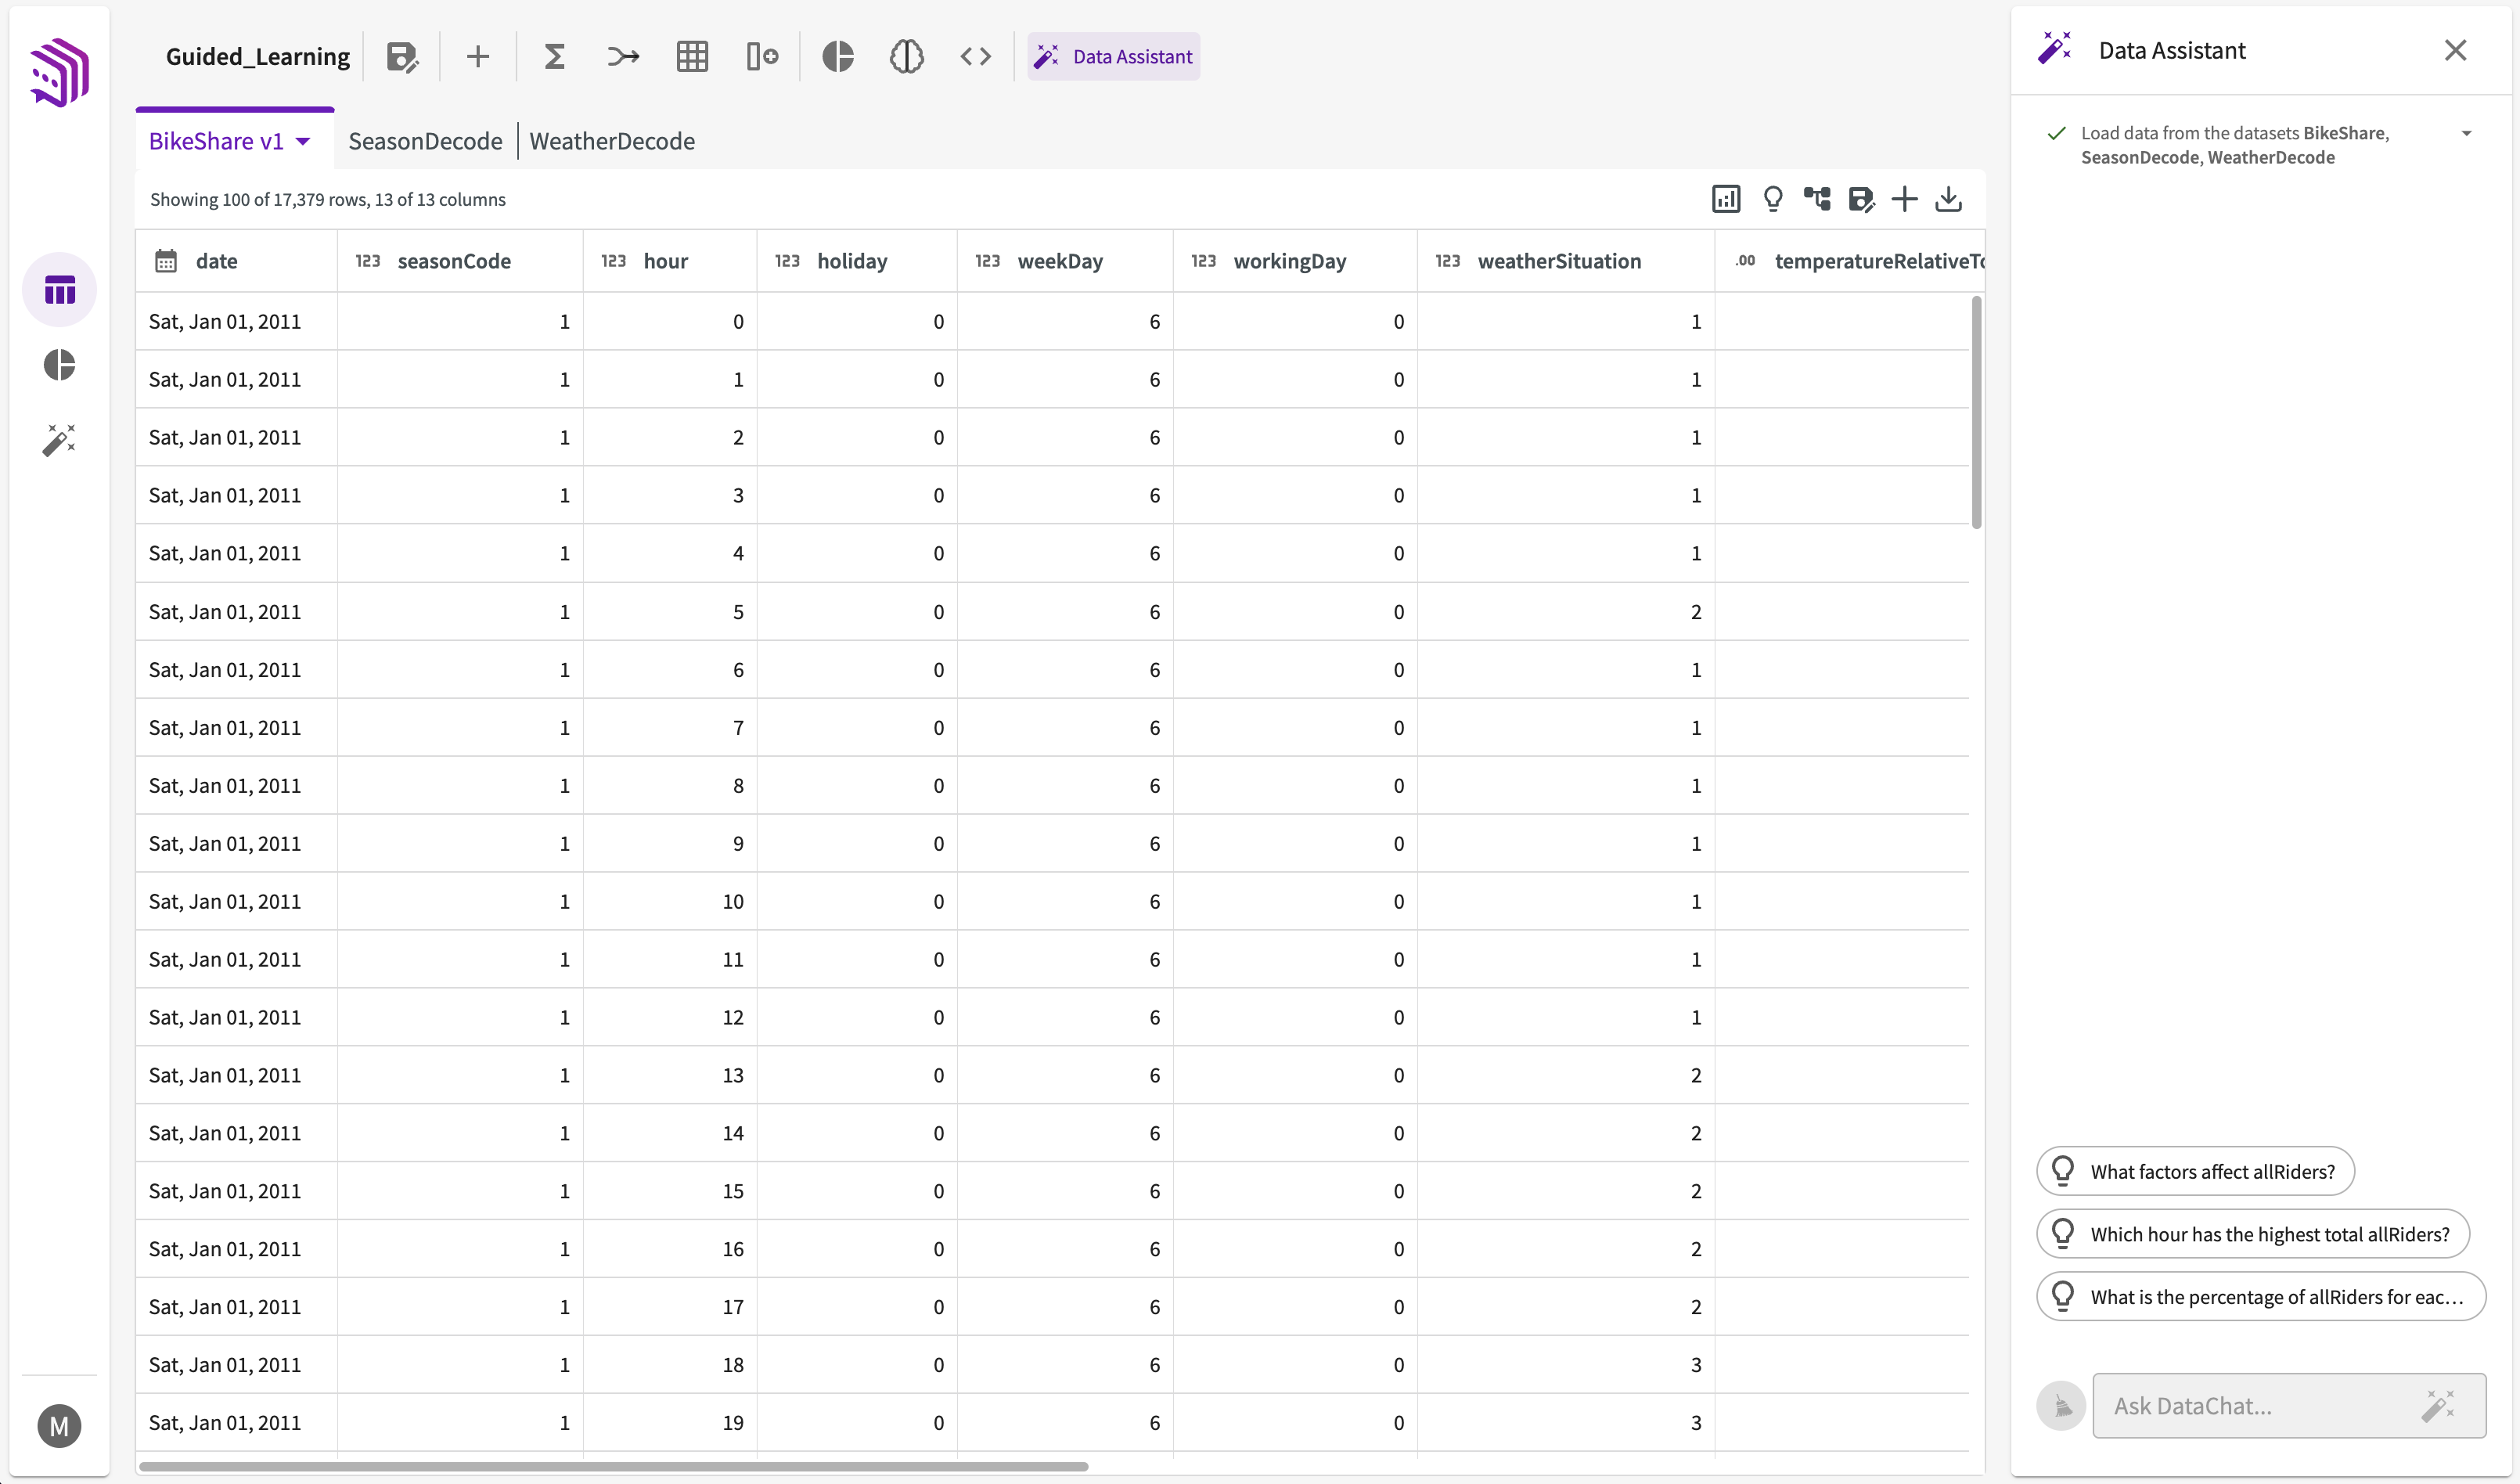Viewport: 2520px width, 1484px height.
Task: Click the hour column header
Action: 670,261
